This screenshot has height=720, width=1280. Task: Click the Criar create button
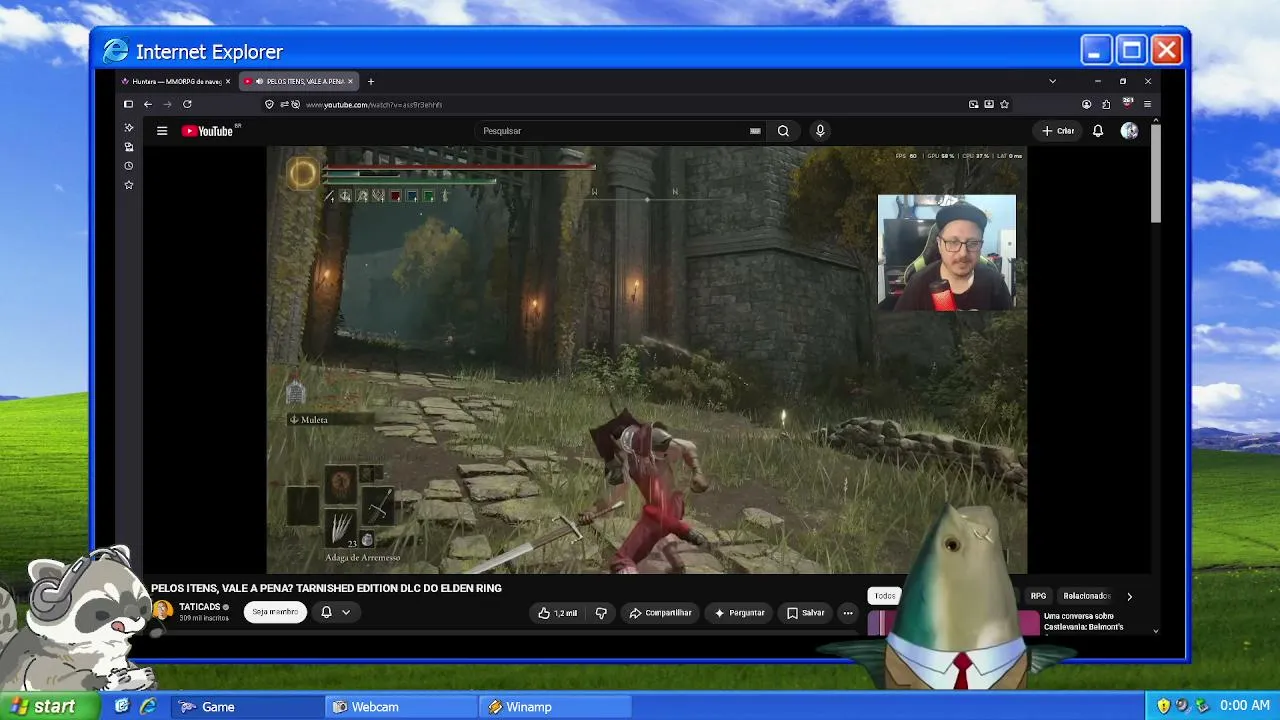[x=1058, y=131]
